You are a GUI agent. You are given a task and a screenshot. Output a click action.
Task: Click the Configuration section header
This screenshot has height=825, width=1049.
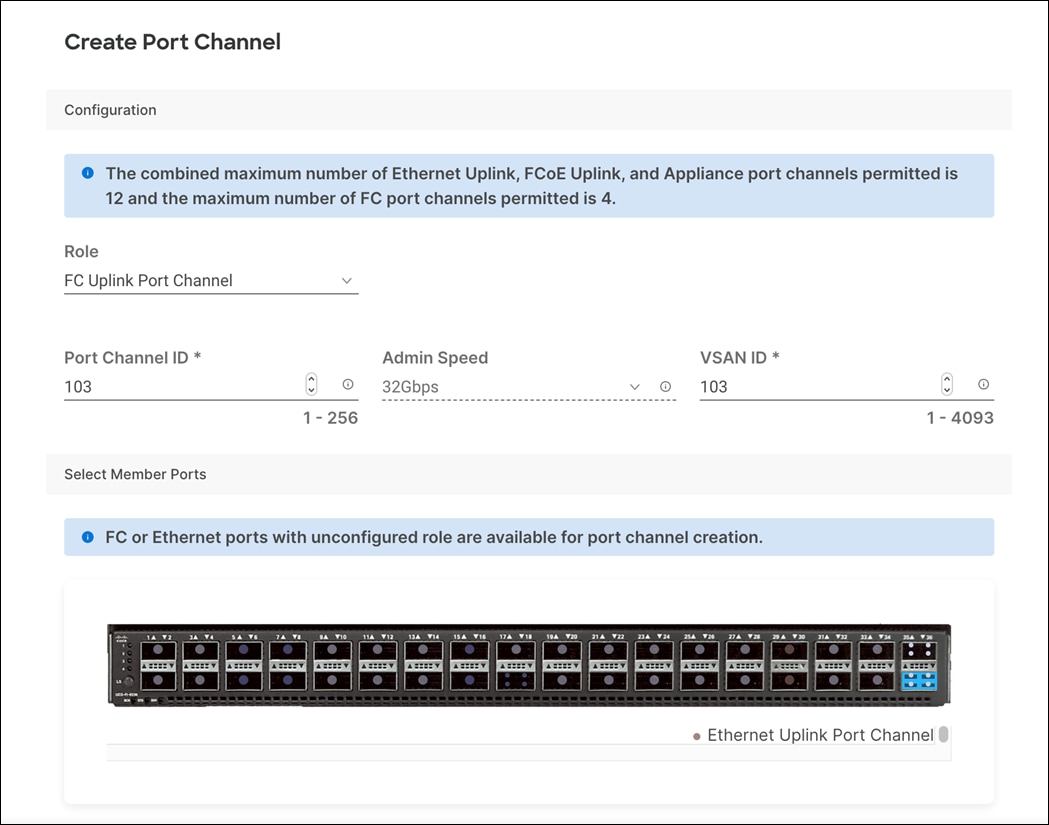click(110, 110)
